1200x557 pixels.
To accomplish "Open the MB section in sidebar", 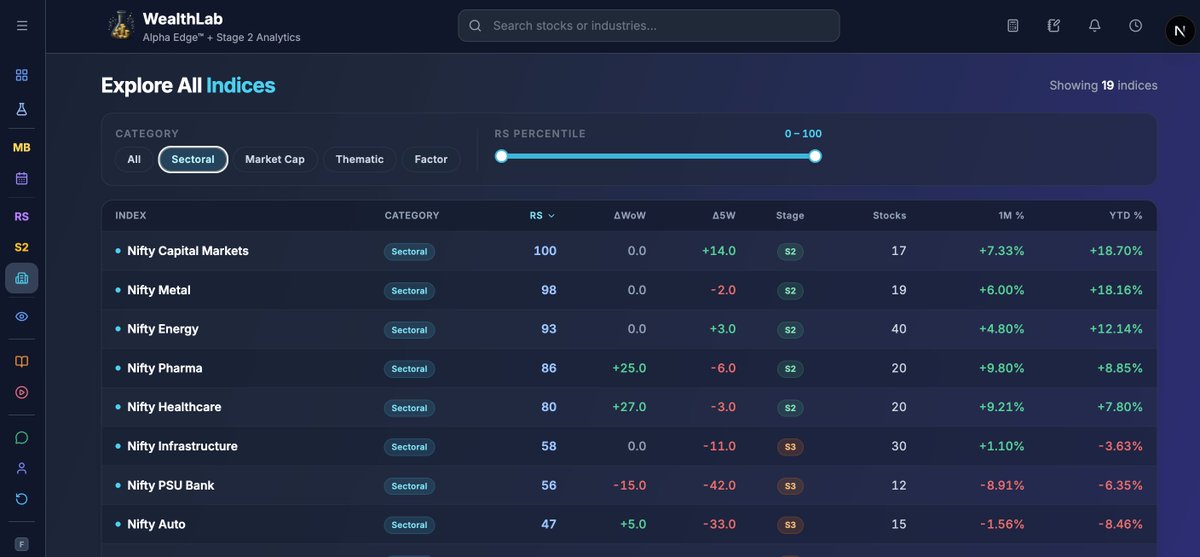I will pos(22,147).
